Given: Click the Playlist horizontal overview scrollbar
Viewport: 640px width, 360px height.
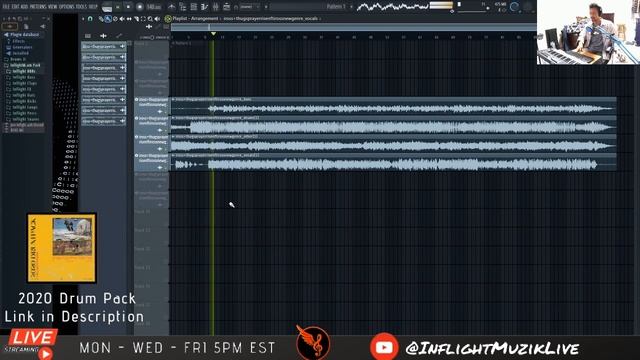Looking at the screenshot, I should coord(353,27).
